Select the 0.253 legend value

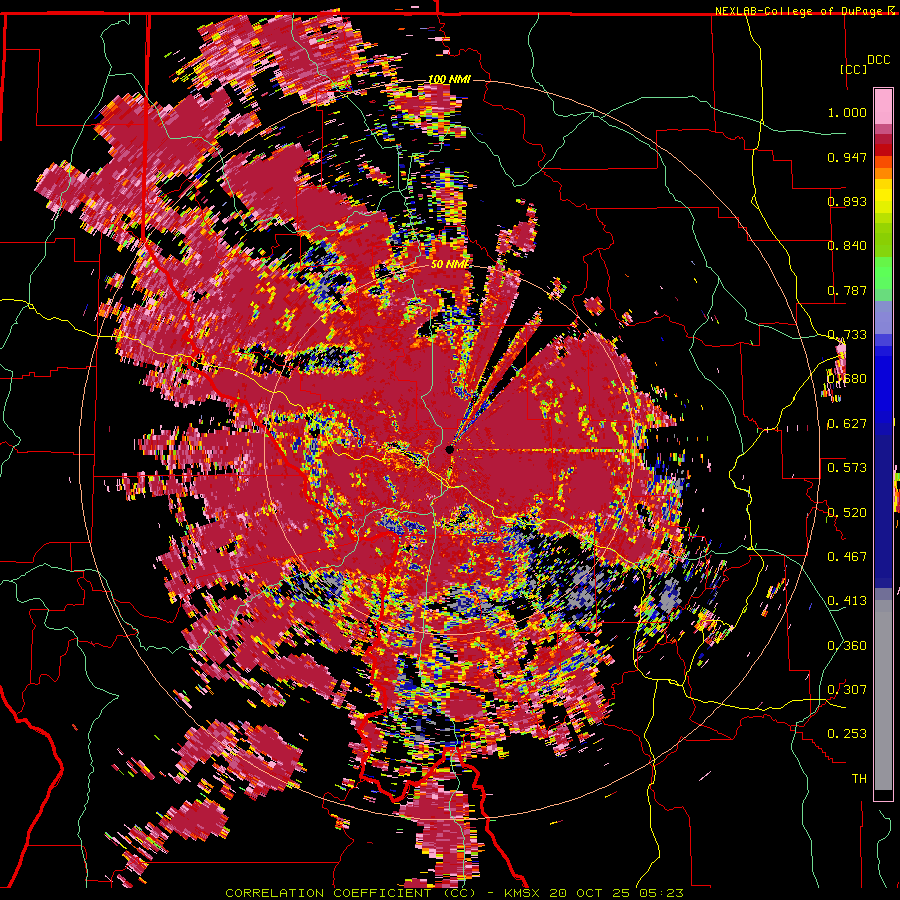(847, 734)
